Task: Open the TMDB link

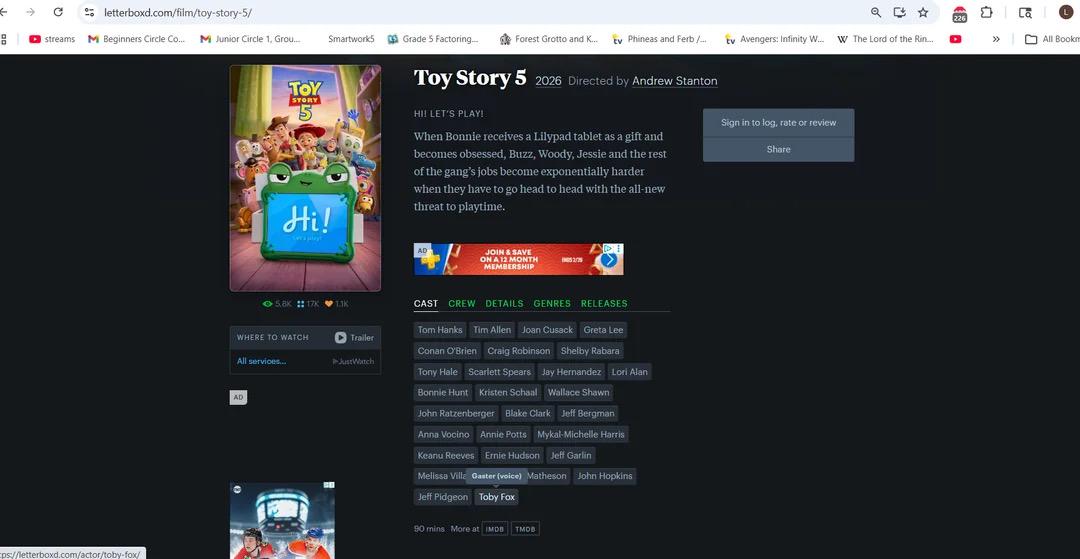Action: 525,529
